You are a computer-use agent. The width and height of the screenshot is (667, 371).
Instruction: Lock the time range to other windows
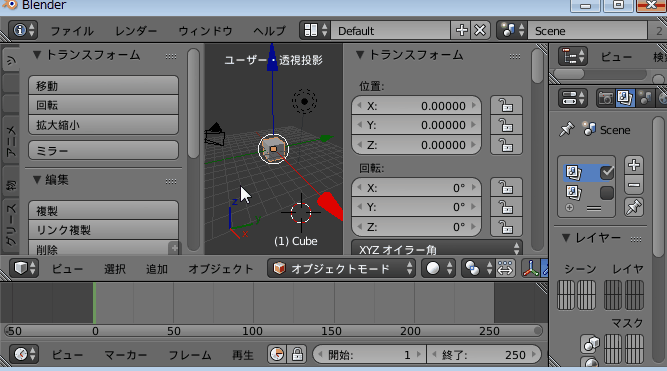(x=297, y=354)
